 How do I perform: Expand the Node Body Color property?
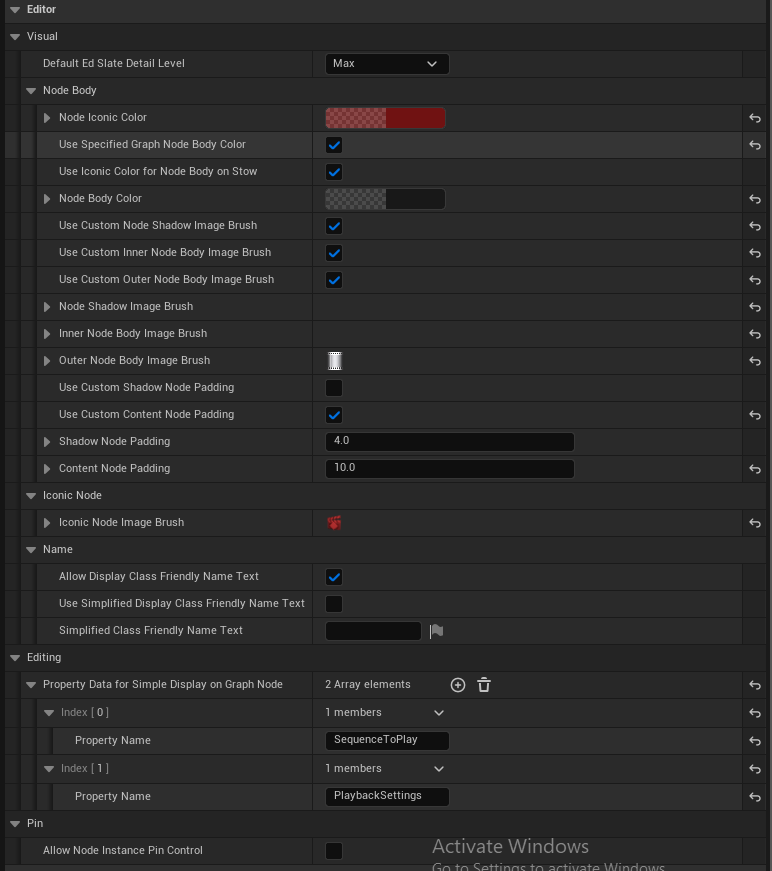47,199
